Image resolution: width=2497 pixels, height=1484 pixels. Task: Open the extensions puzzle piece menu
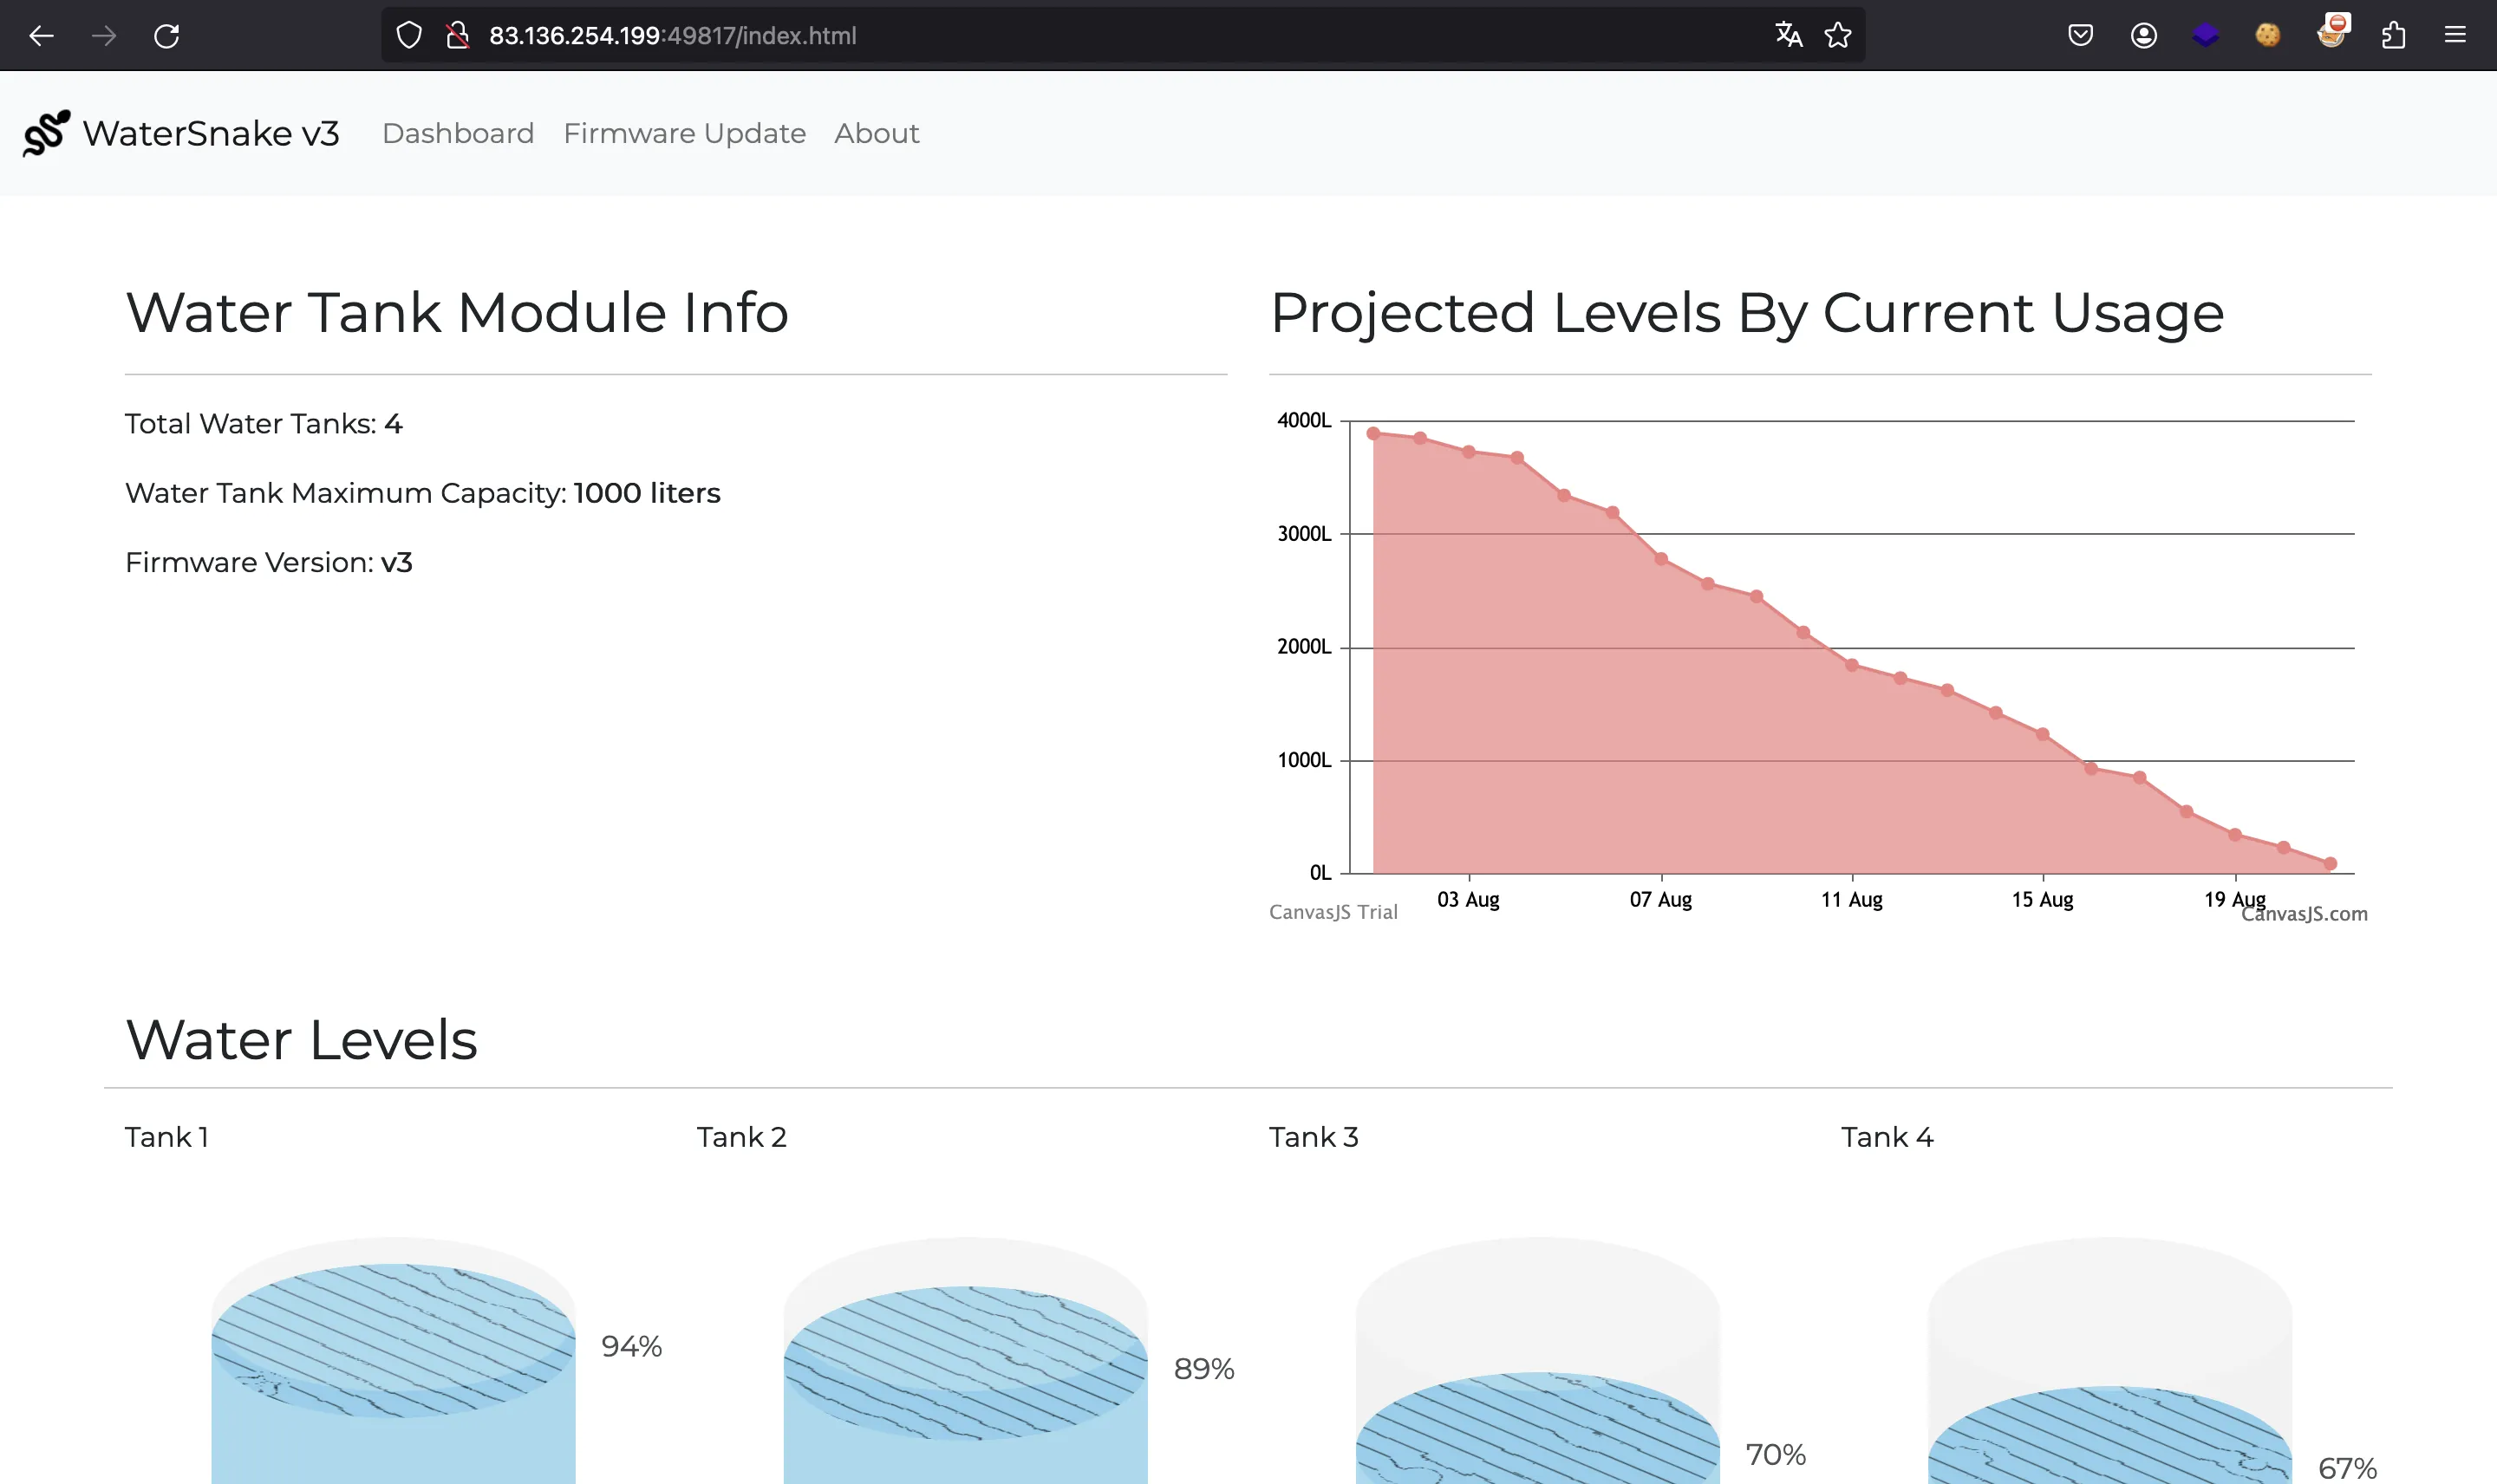(x=2393, y=36)
